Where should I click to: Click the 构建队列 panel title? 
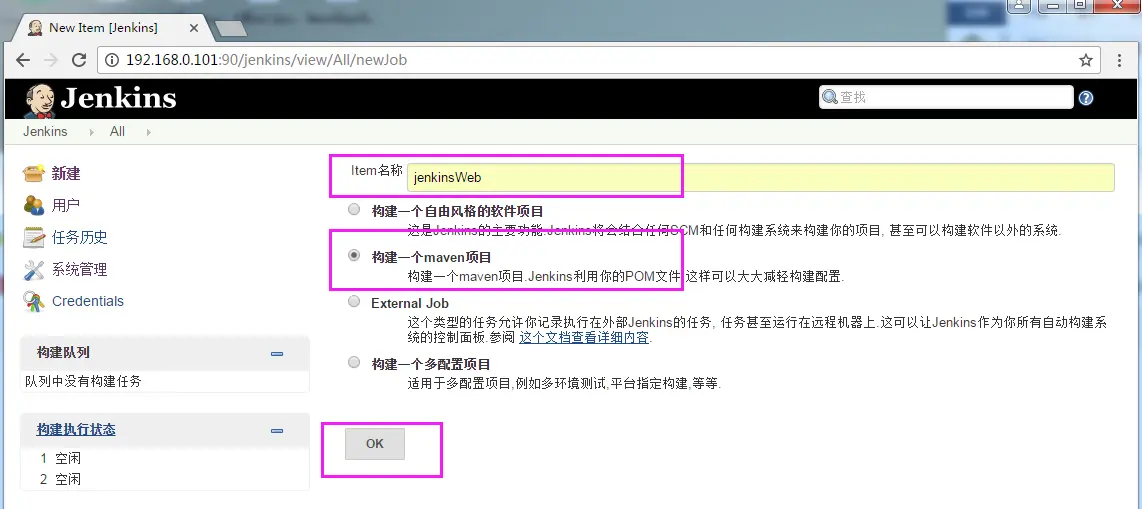[x=63, y=352]
